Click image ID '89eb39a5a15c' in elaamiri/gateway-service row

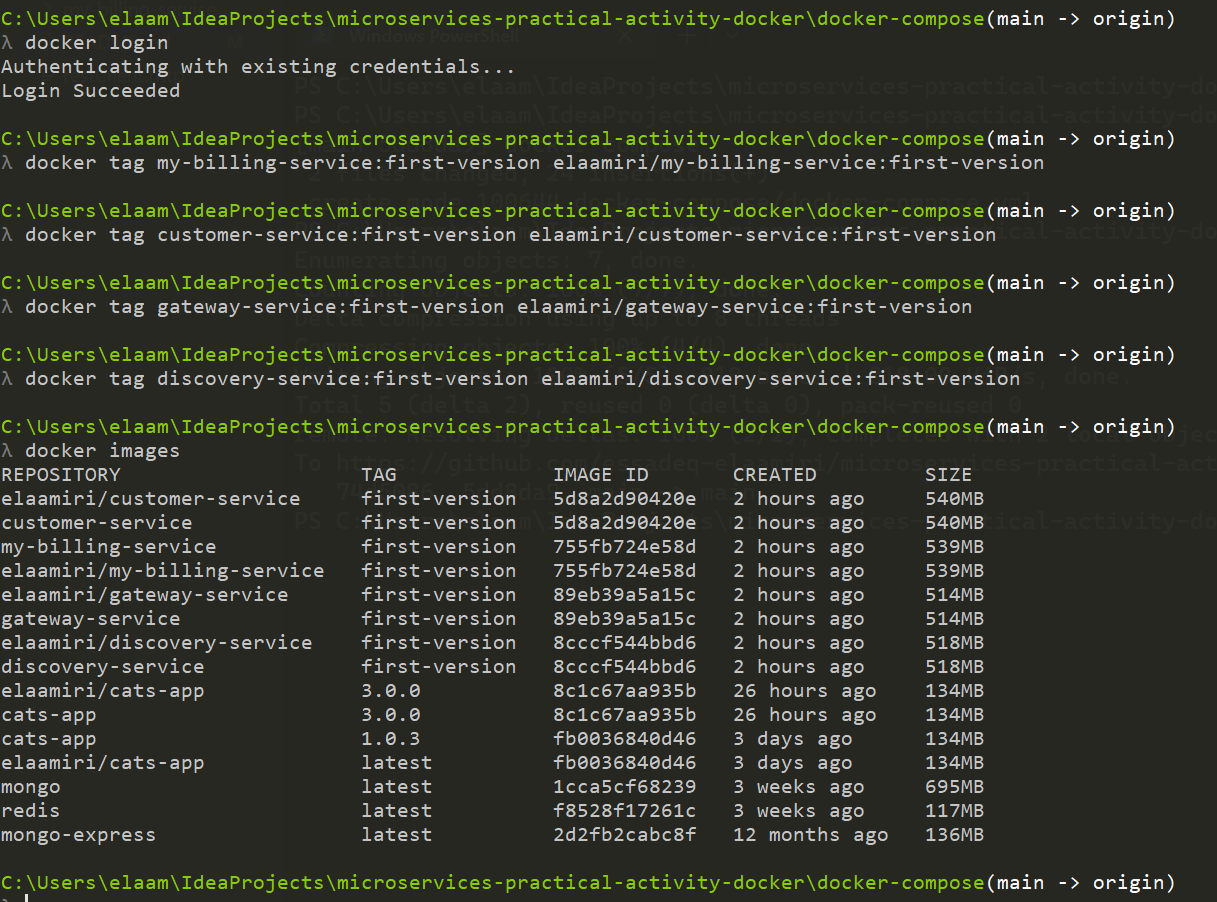[x=625, y=595]
